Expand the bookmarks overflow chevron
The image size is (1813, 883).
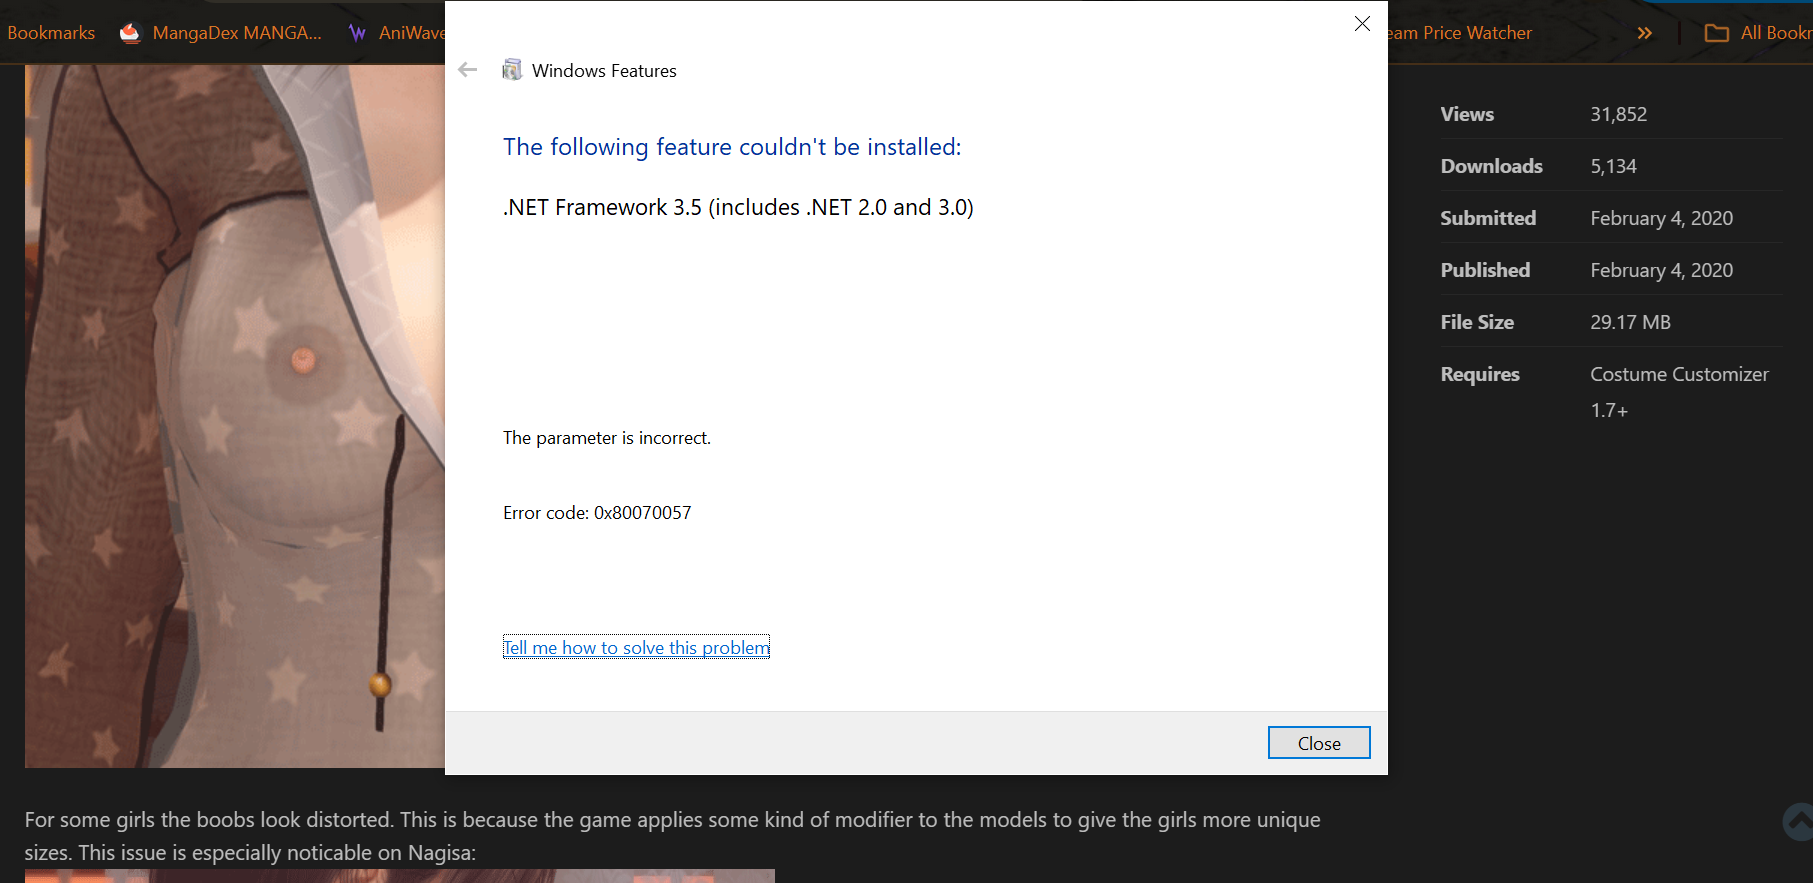point(1645,33)
